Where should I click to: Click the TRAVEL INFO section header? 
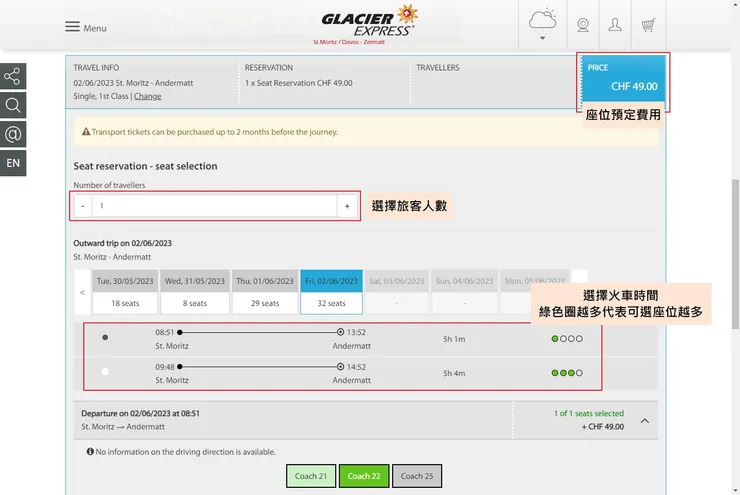[96, 68]
